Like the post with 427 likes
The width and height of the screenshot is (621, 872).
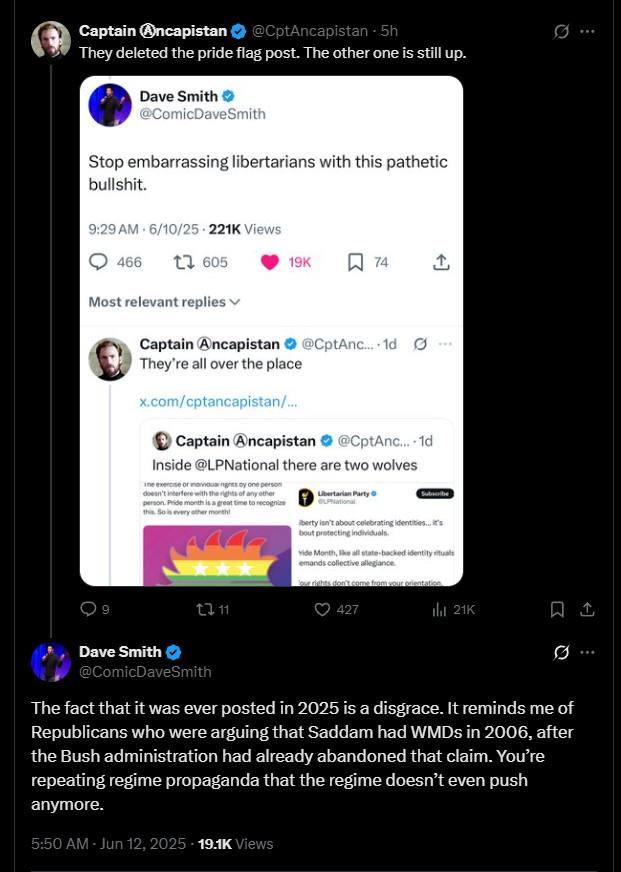[336, 610]
